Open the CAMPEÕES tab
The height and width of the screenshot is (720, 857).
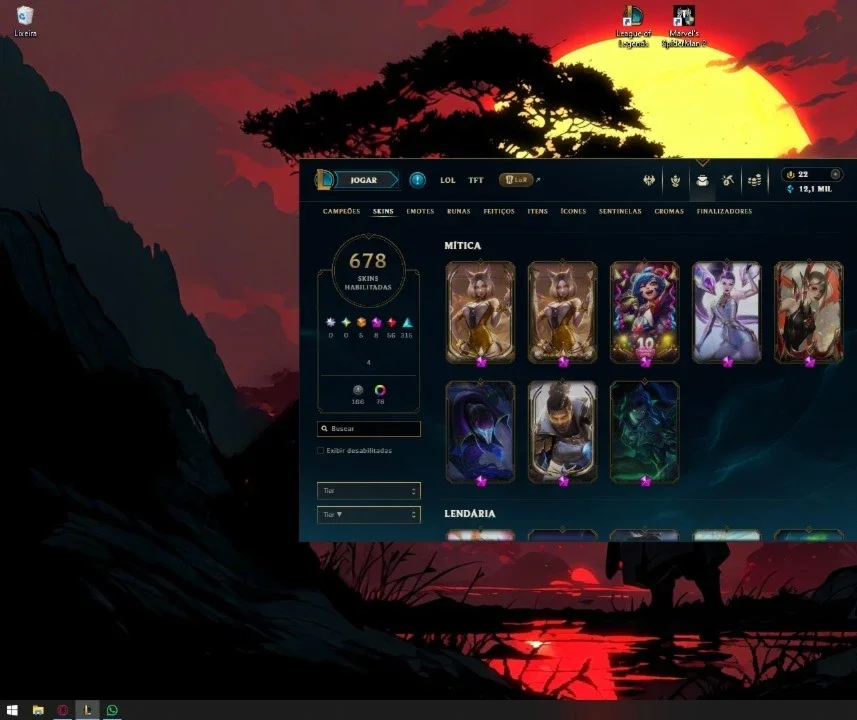[x=341, y=211]
